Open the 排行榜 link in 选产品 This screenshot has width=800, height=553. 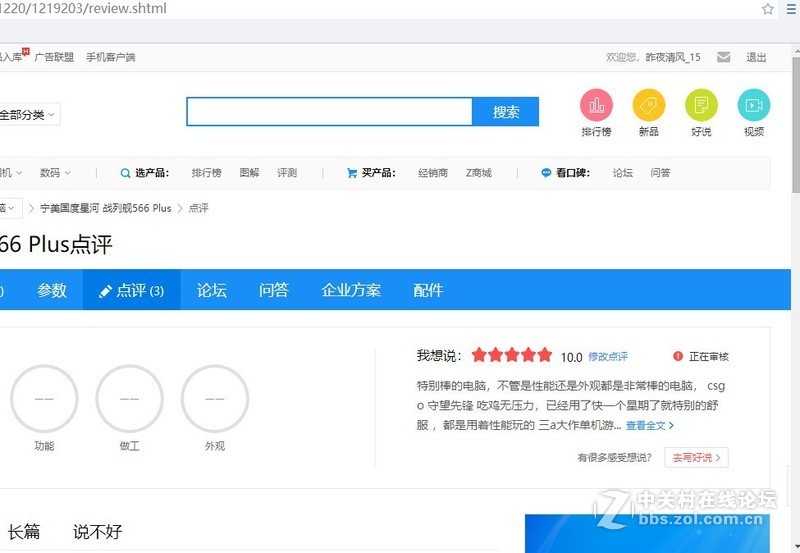point(207,173)
